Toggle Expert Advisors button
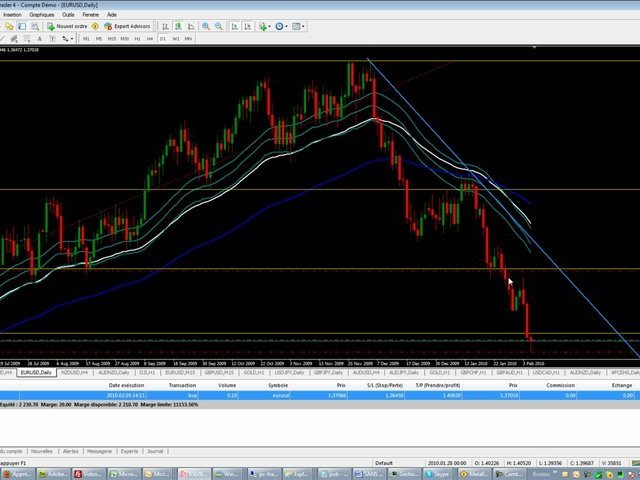Screen dimensions: 640x480 (x=127, y=26)
